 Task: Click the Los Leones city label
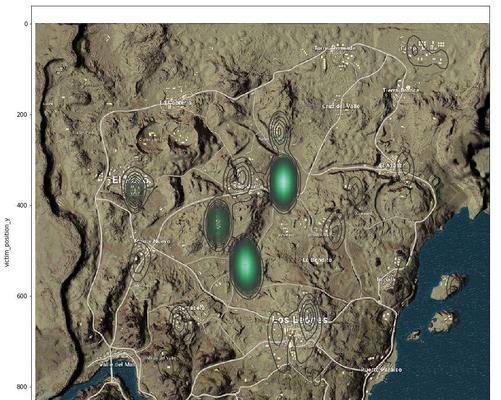point(300,320)
